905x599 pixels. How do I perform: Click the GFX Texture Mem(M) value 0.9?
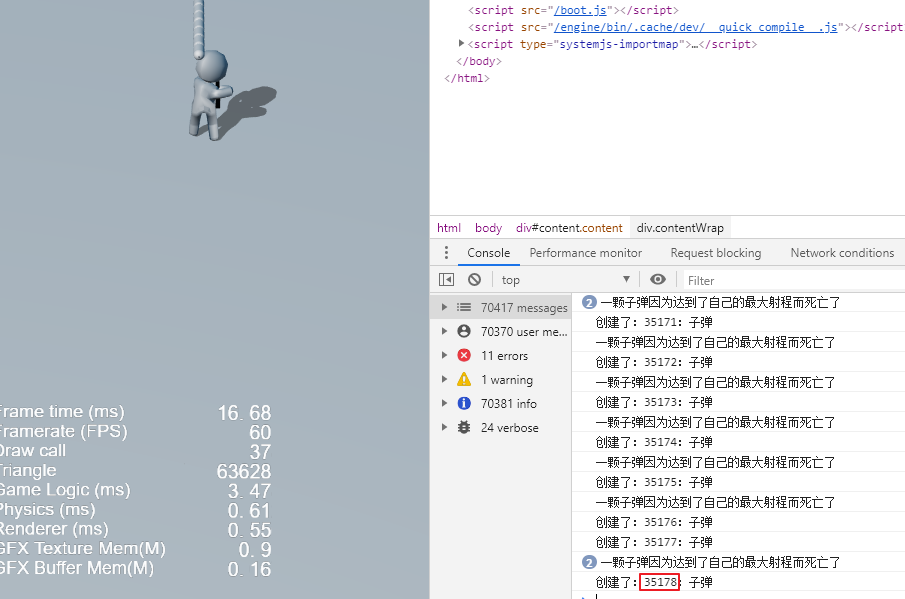click(255, 549)
